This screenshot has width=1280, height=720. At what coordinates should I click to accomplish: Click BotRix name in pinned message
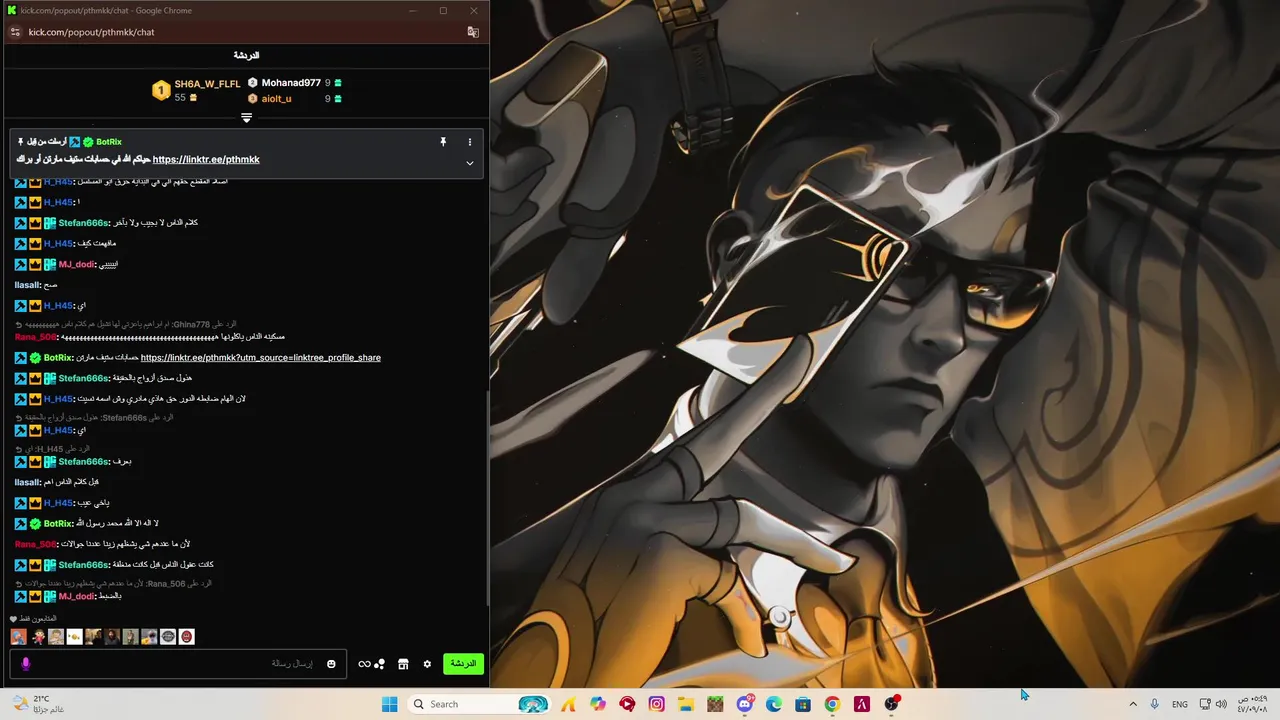tap(109, 142)
